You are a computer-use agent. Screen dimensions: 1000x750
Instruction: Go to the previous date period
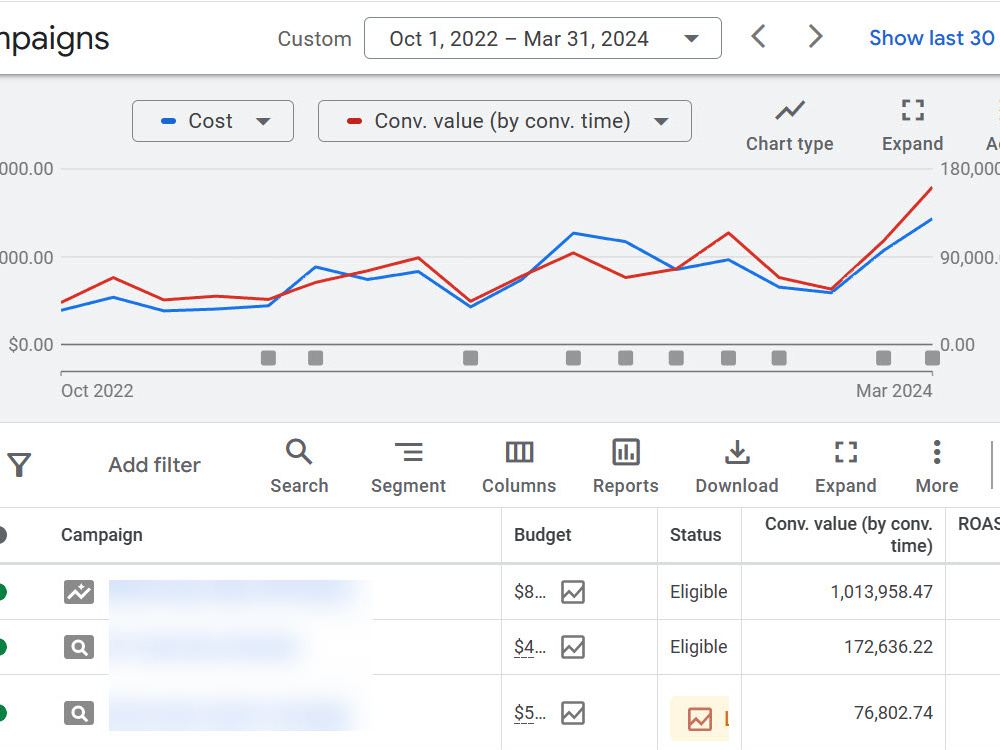(x=758, y=37)
